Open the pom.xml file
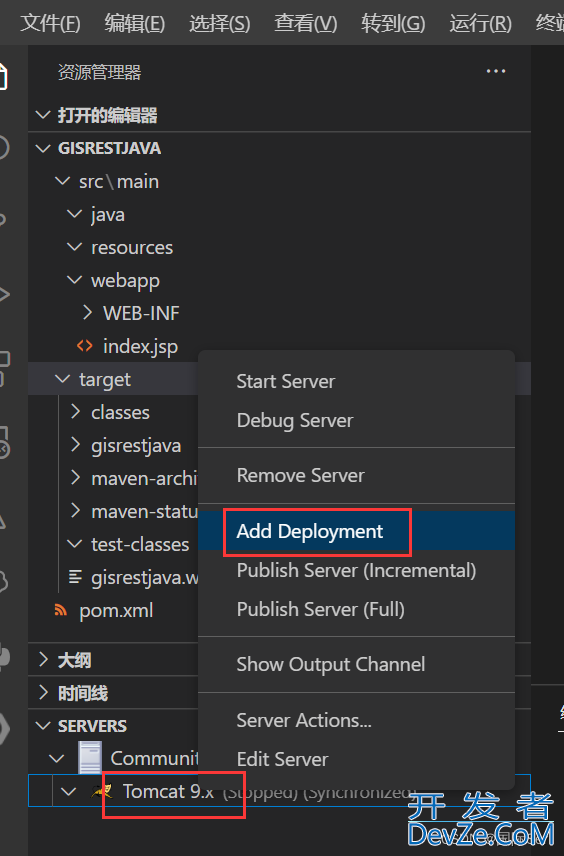Image resolution: width=564 pixels, height=856 pixels. pos(116,610)
